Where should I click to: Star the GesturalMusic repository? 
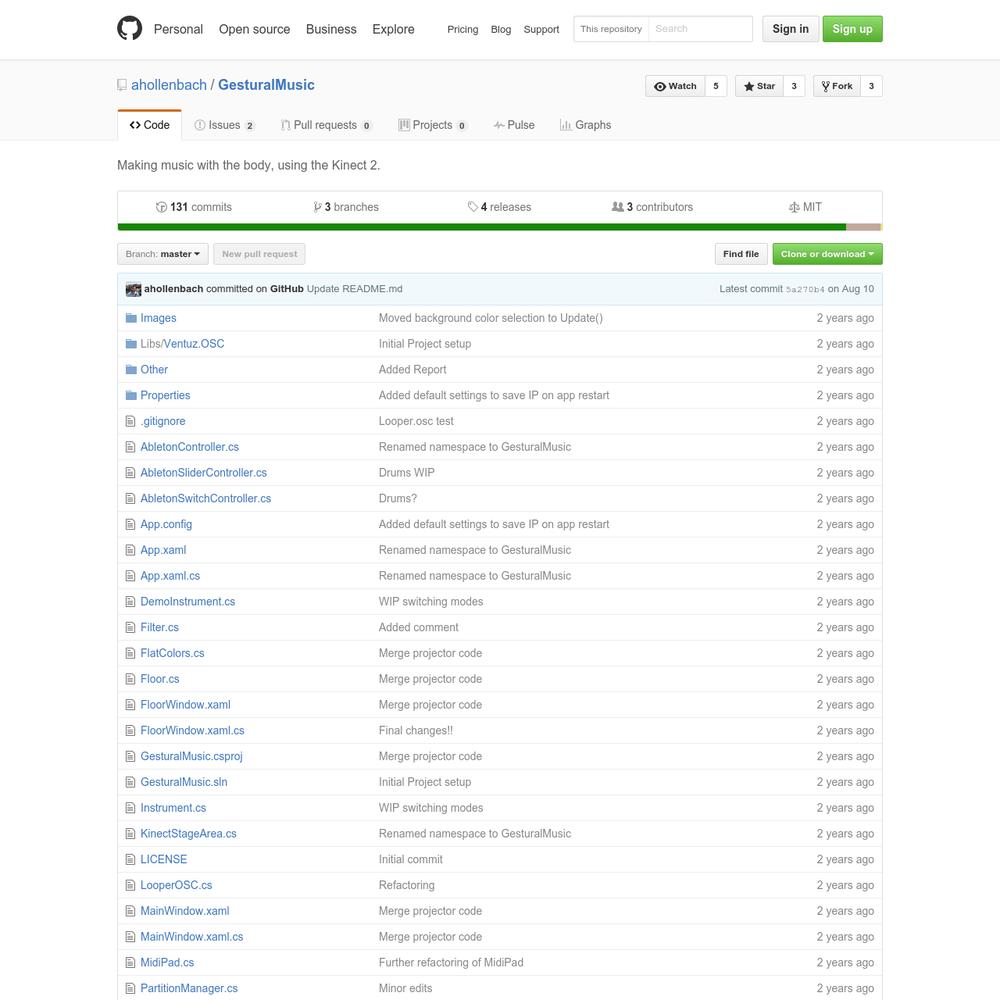click(x=760, y=86)
